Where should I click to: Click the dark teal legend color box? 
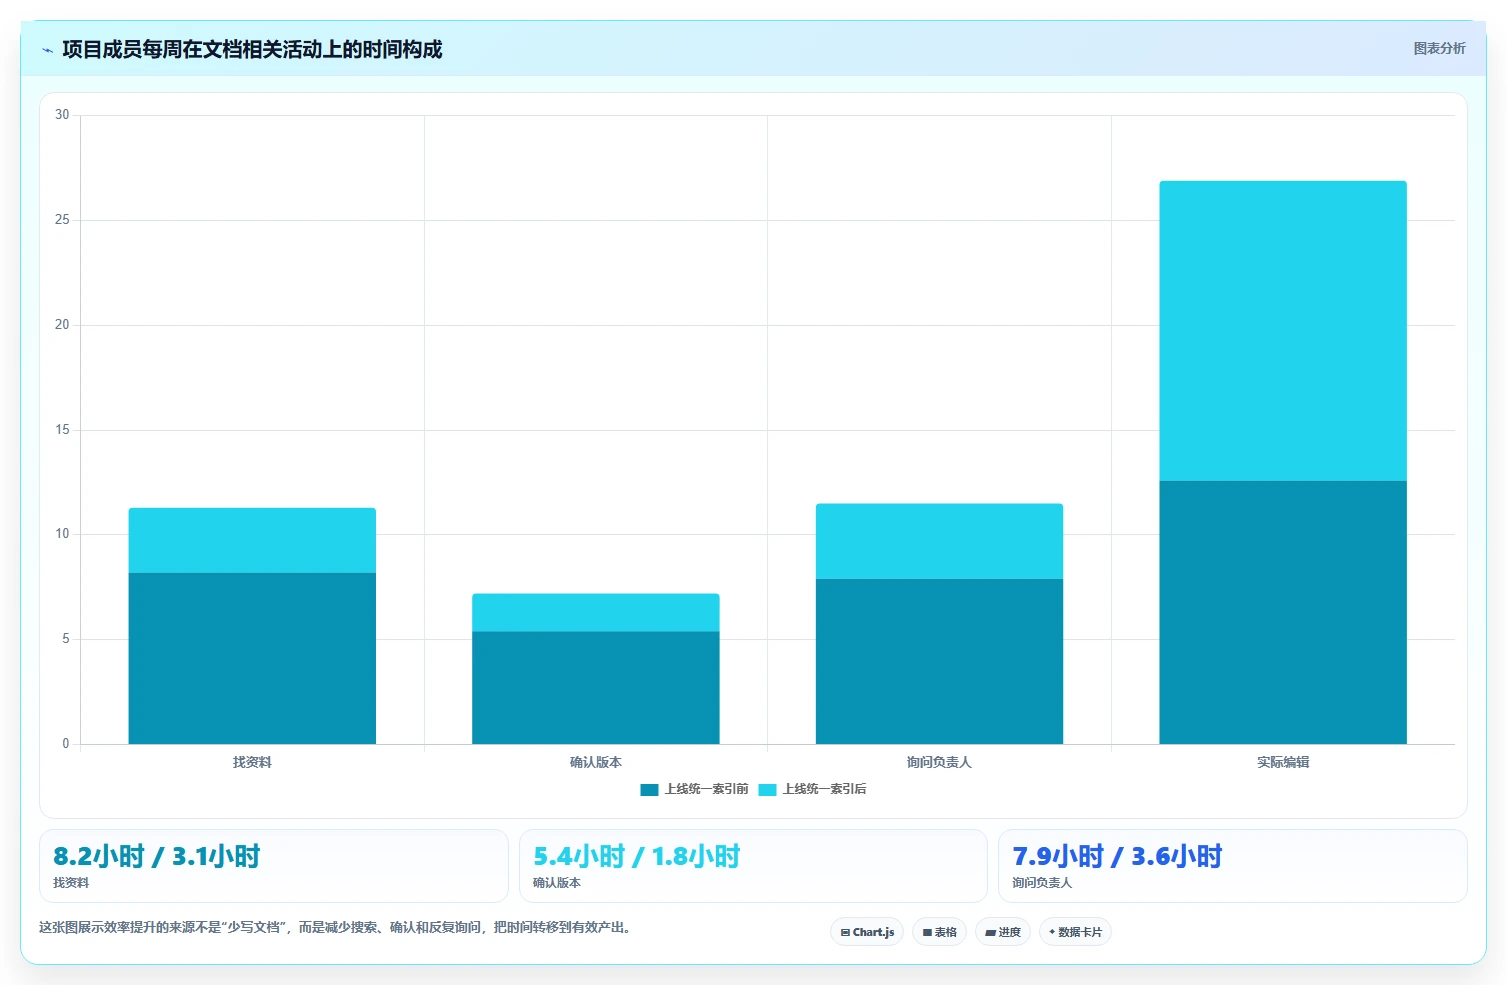coord(649,790)
